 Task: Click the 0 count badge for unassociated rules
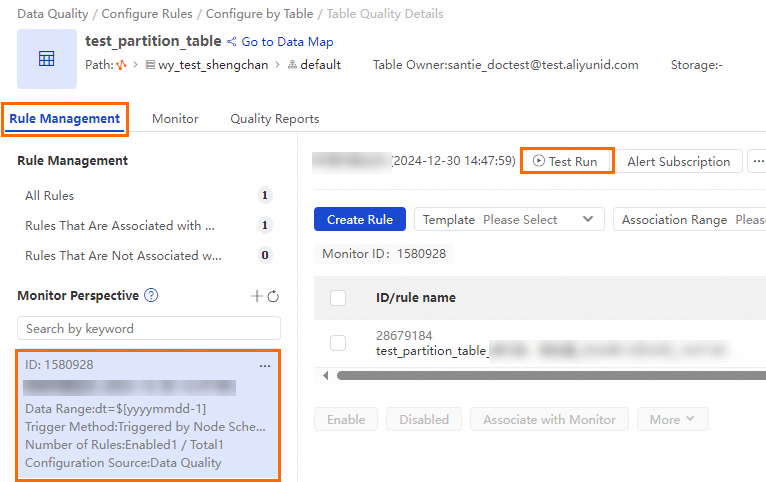pos(265,255)
